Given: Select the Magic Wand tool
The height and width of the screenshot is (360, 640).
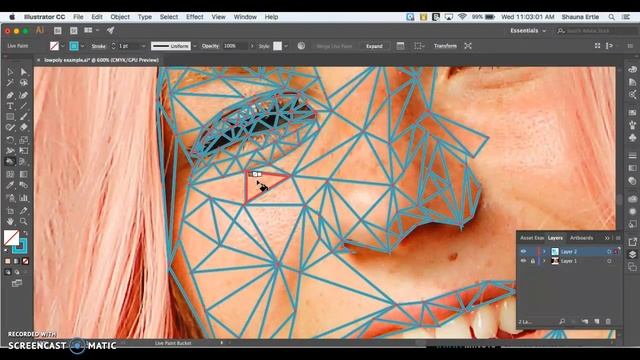Looking at the screenshot, I should (10, 83).
